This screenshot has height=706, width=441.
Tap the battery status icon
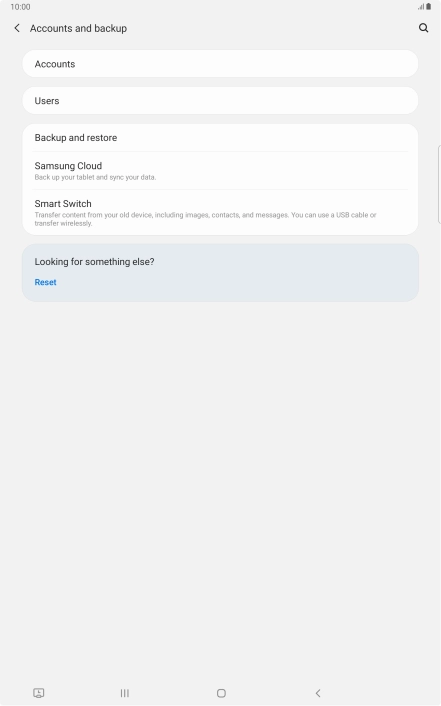[x=429, y=7]
